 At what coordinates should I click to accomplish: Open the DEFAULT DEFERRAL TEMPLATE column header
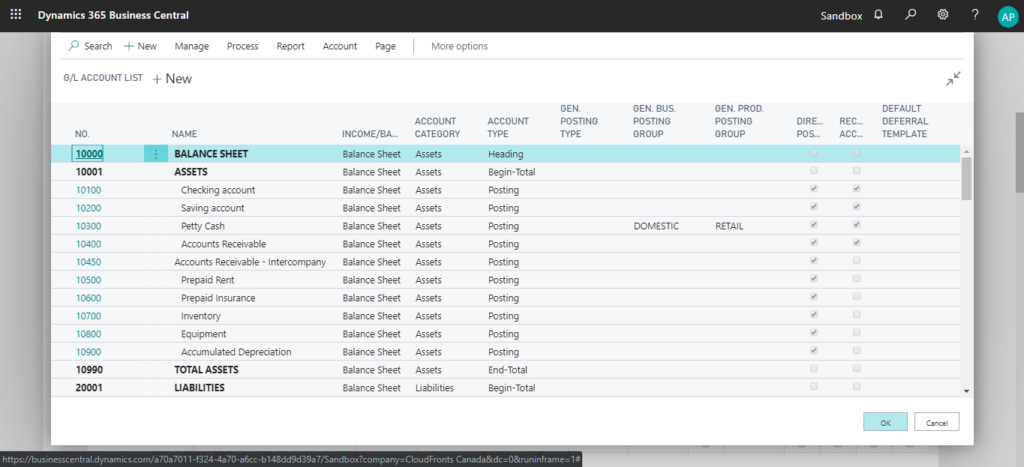905,121
